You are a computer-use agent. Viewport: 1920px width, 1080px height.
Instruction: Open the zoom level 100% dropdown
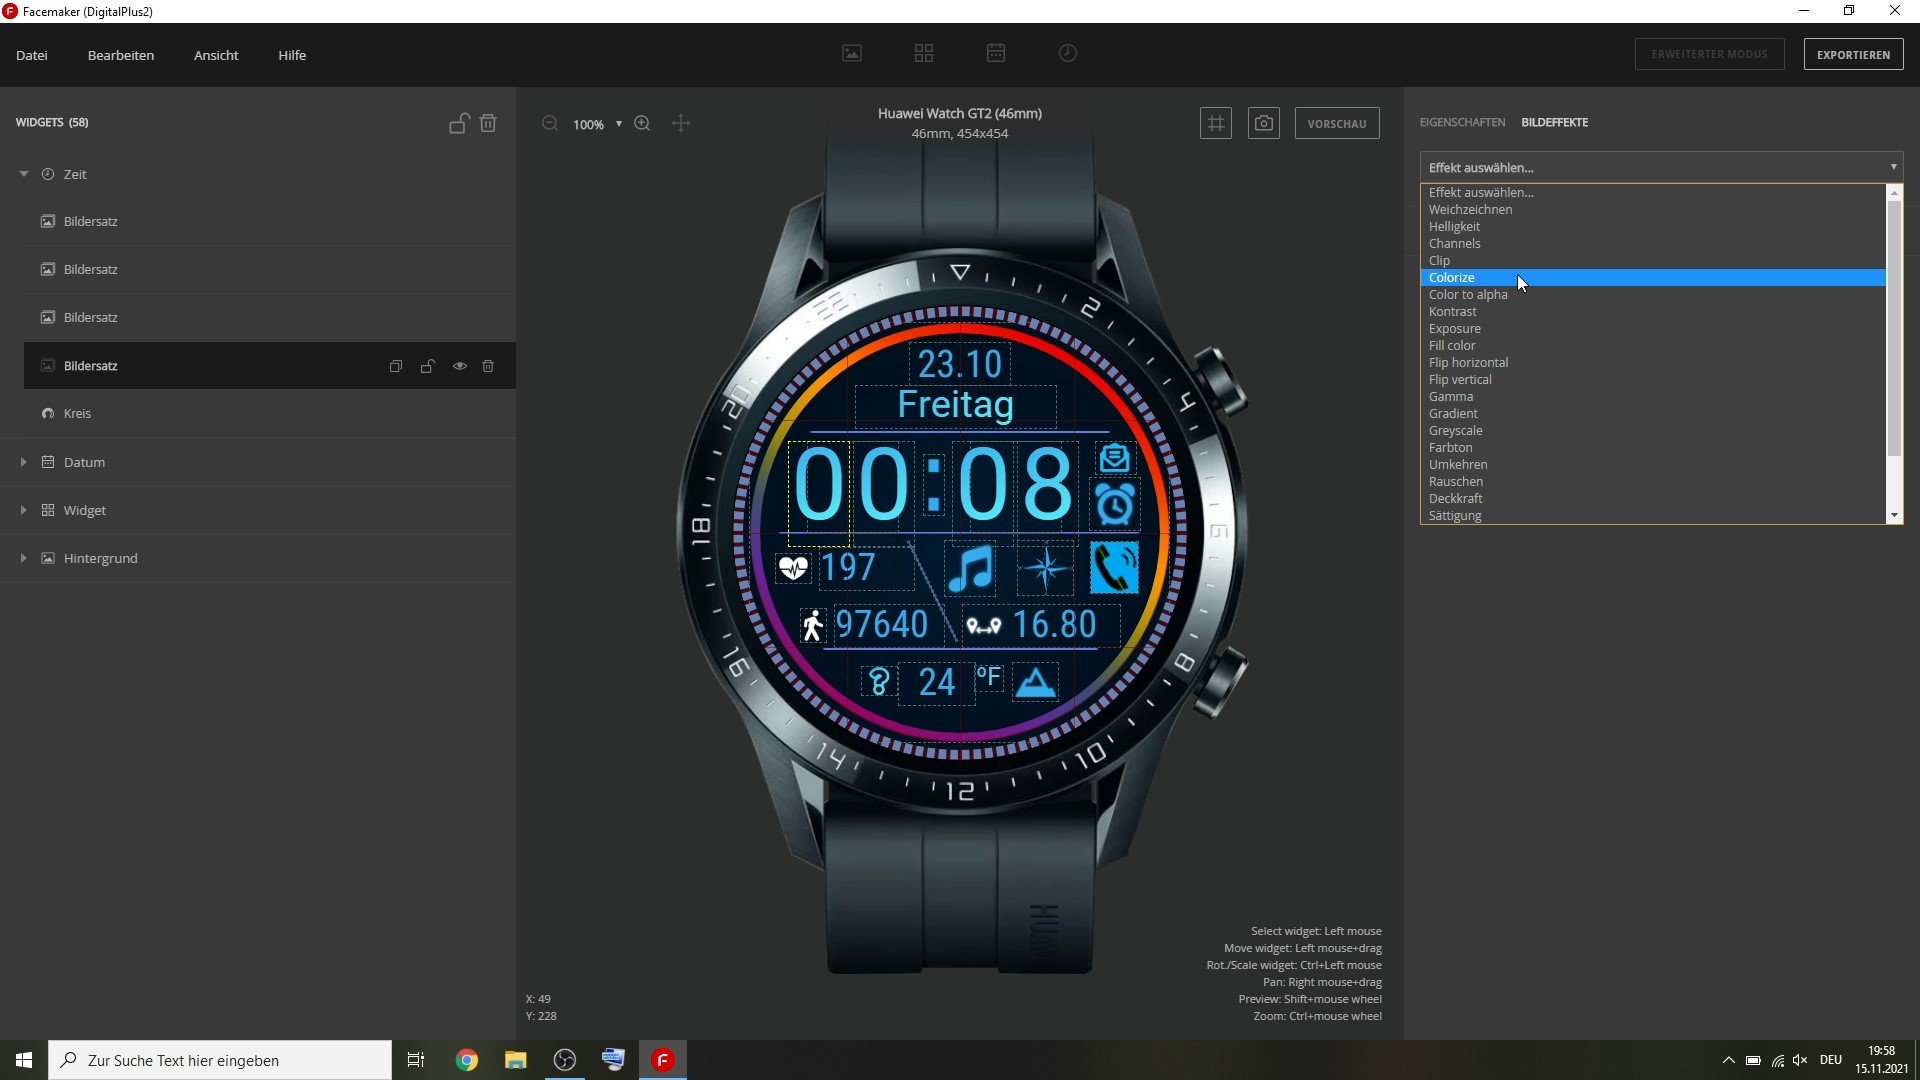tap(597, 125)
